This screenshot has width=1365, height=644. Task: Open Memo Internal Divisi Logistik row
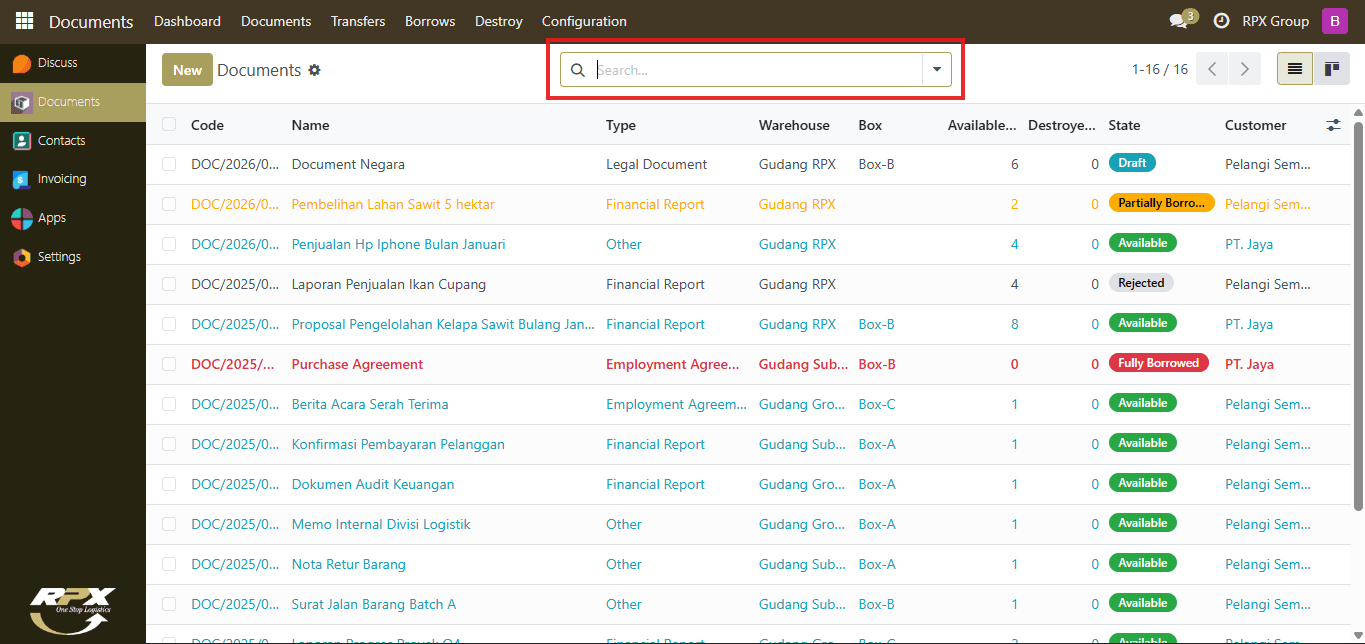point(749,524)
